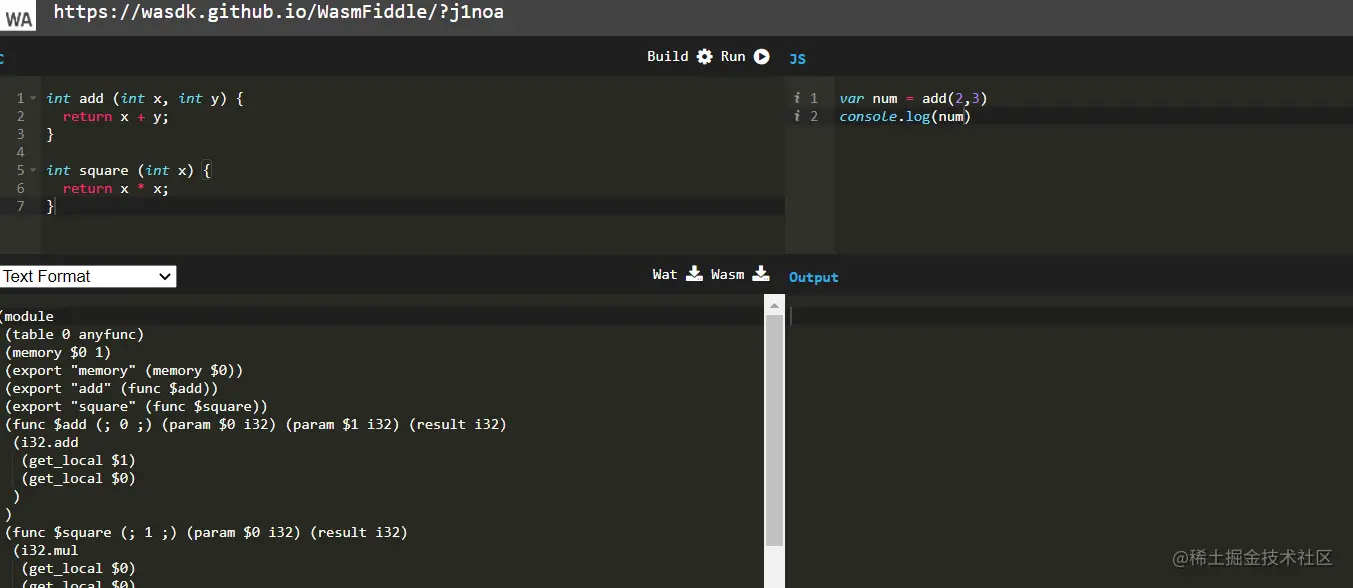Image resolution: width=1353 pixels, height=588 pixels.
Task: Click code line 'return x + y;'
Action: [116, 116]
